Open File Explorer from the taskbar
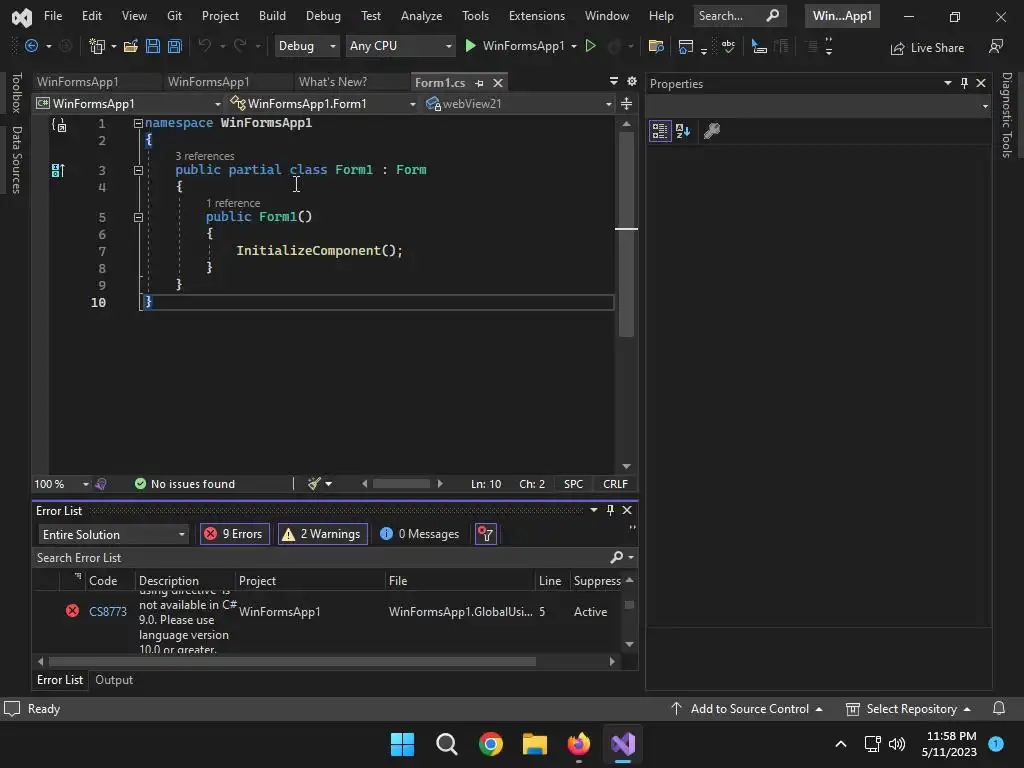1024x768 pixels. [534, 744]
